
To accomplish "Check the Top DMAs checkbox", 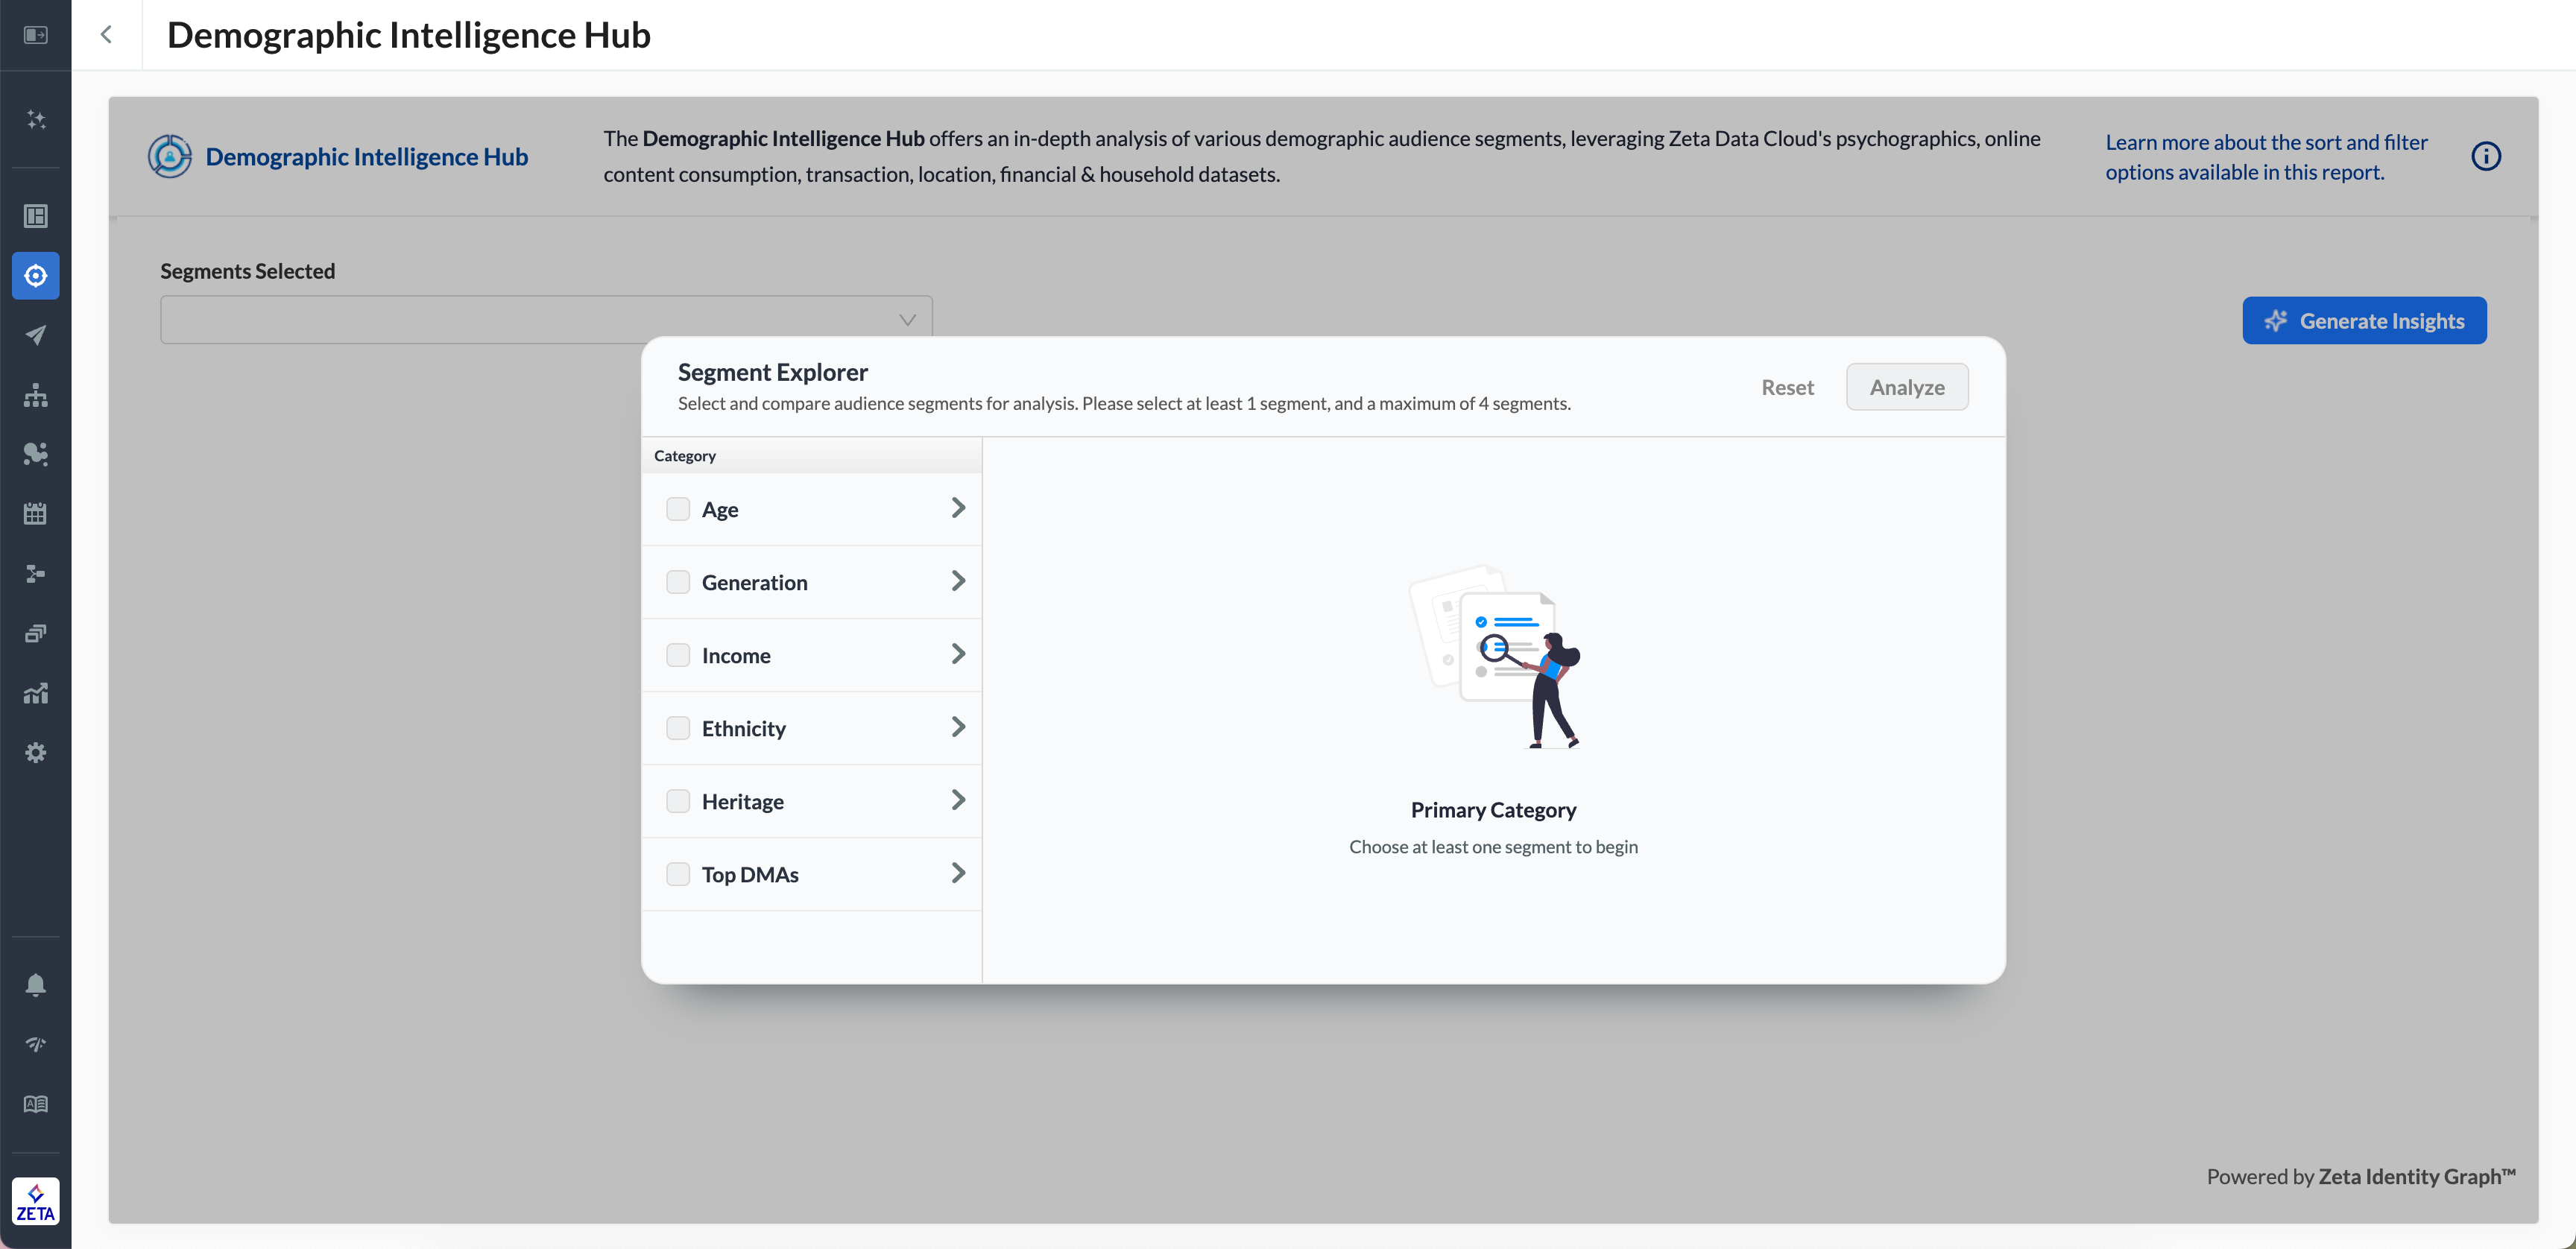I will (678, 874).
